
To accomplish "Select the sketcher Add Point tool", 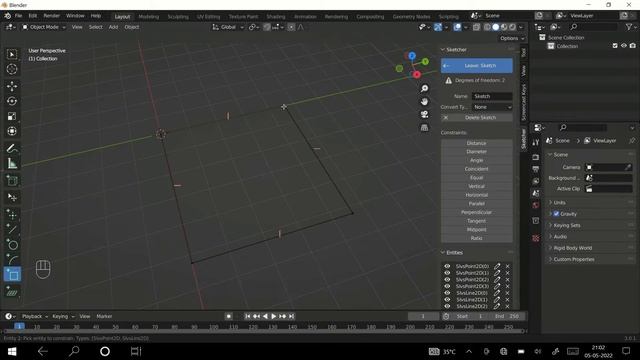I will coord(12,214).
